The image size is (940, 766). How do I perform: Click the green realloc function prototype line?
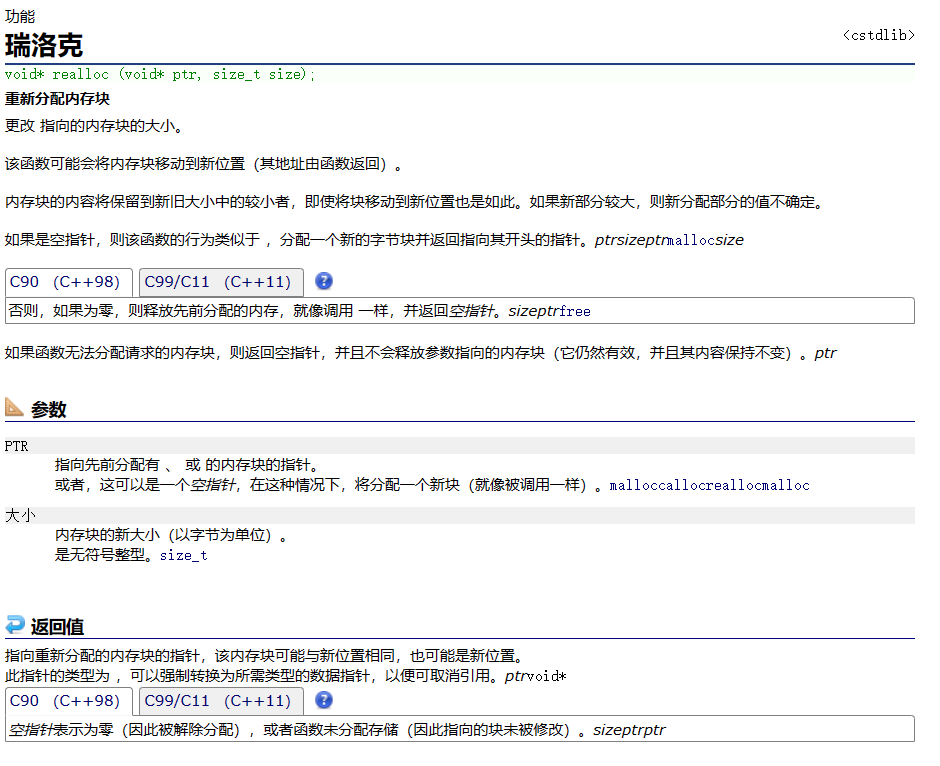(x=160, y=74)
